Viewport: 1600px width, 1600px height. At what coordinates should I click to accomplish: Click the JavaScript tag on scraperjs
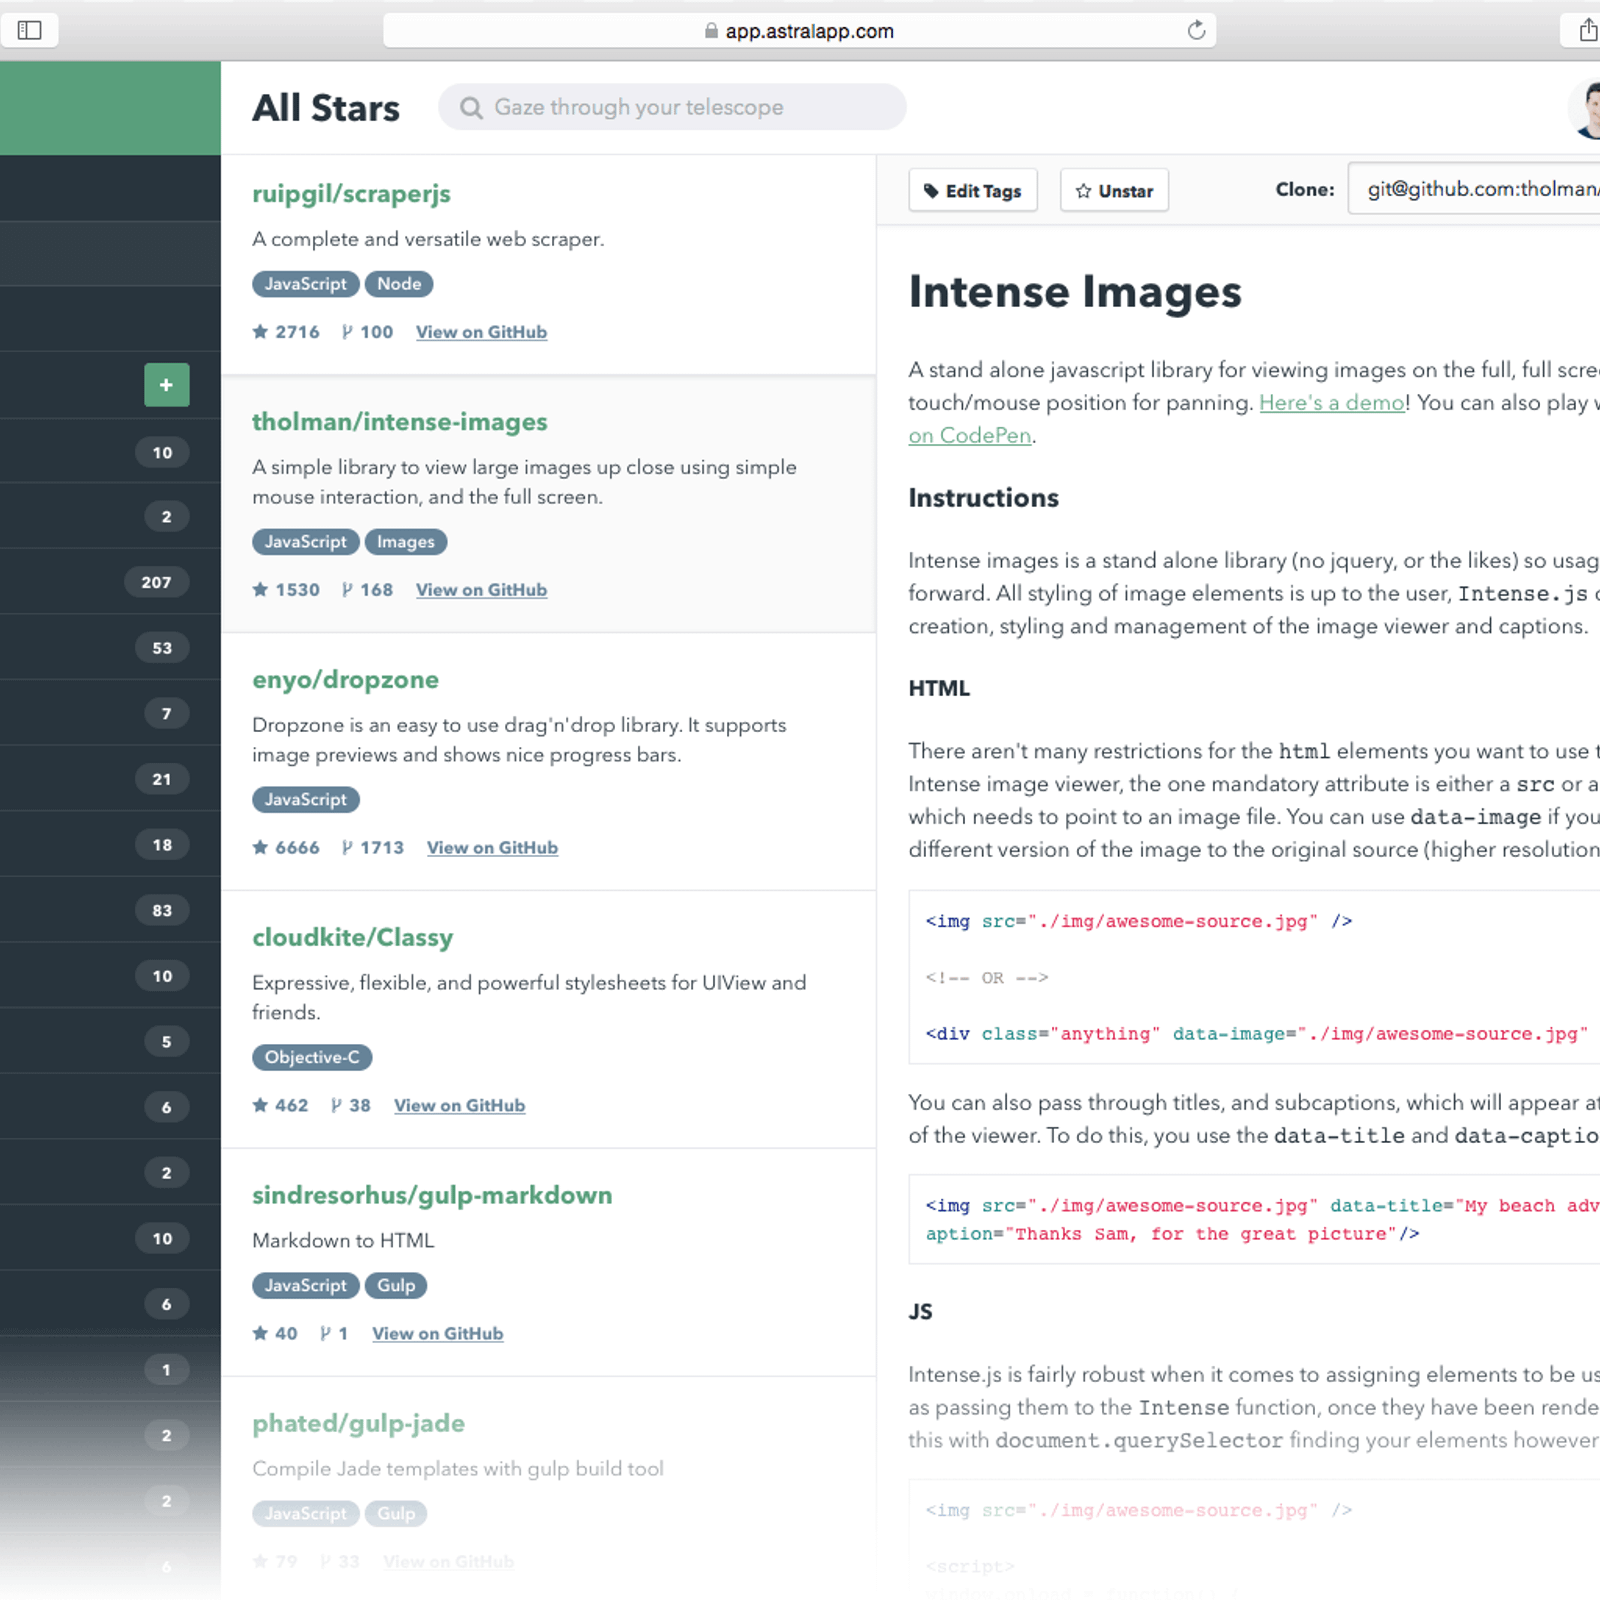coord(305,284)
